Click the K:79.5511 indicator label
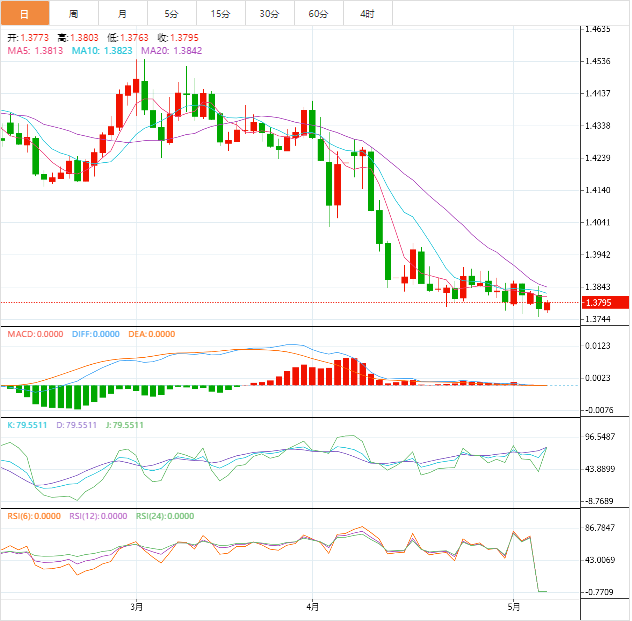Screen dimensions: 632x621 pyautogui.click(x=27, y=425)
